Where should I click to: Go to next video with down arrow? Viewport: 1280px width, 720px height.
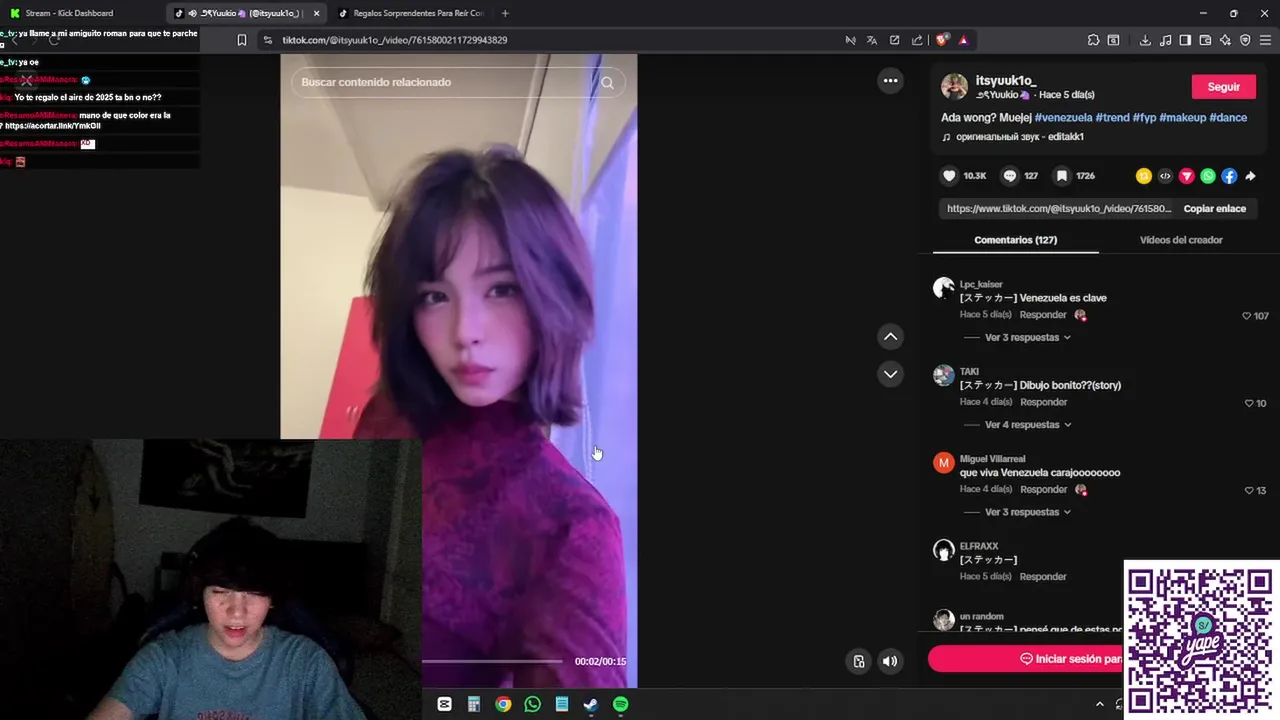pyautogui.click(x=890, y=374)
